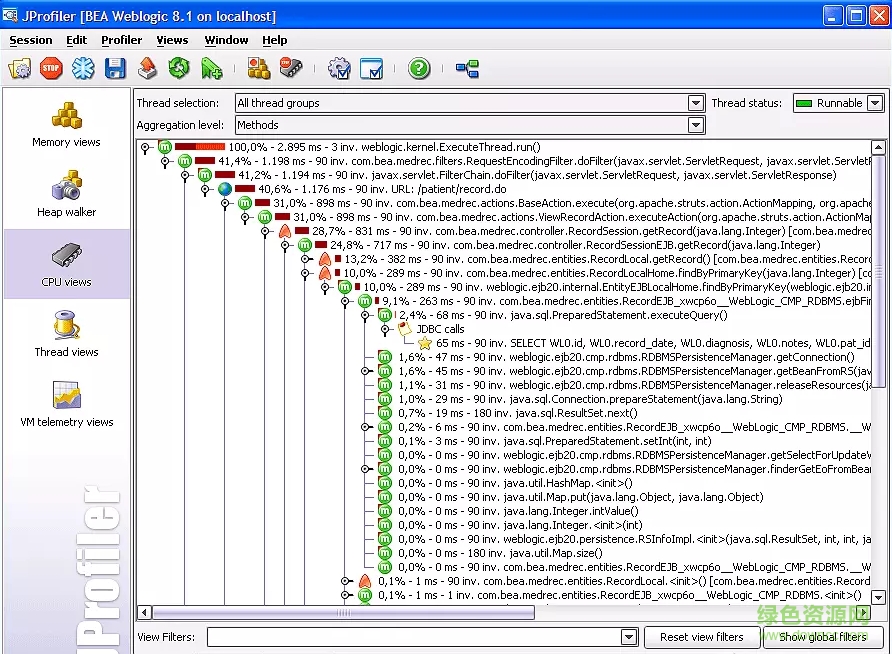Click the red Stop session icon

click(51, 68)
